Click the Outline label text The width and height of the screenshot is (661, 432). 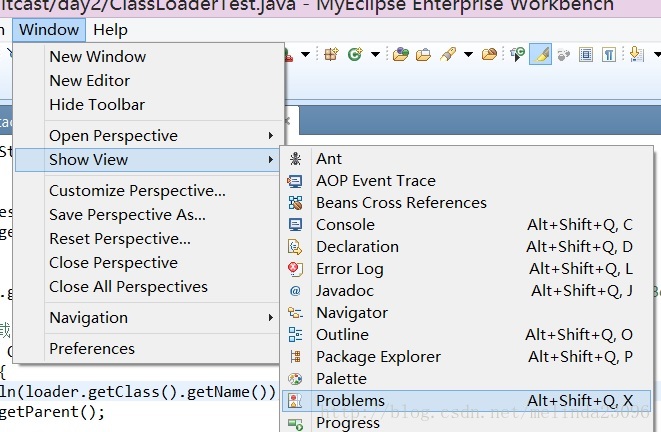[x=342, y=335]
